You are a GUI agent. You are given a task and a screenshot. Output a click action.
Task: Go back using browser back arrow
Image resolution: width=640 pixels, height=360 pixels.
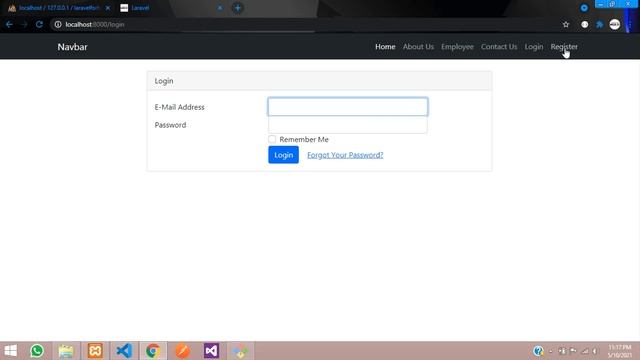pyautogui.click(x=9, y=24)
